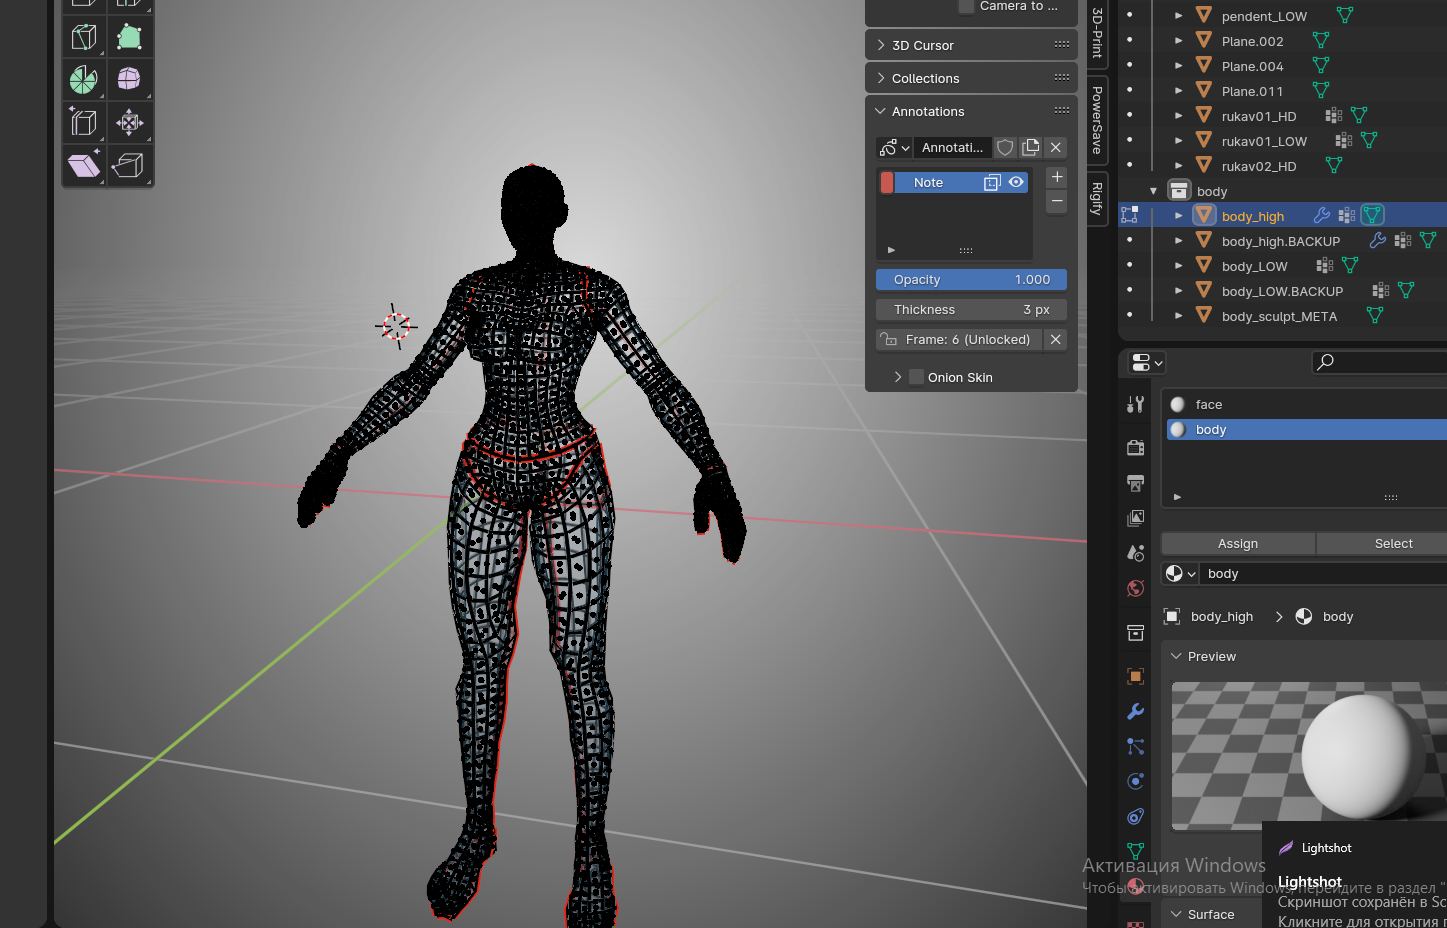
Task: Select the Shrink/Fatten tool
Action: [129, 122]
